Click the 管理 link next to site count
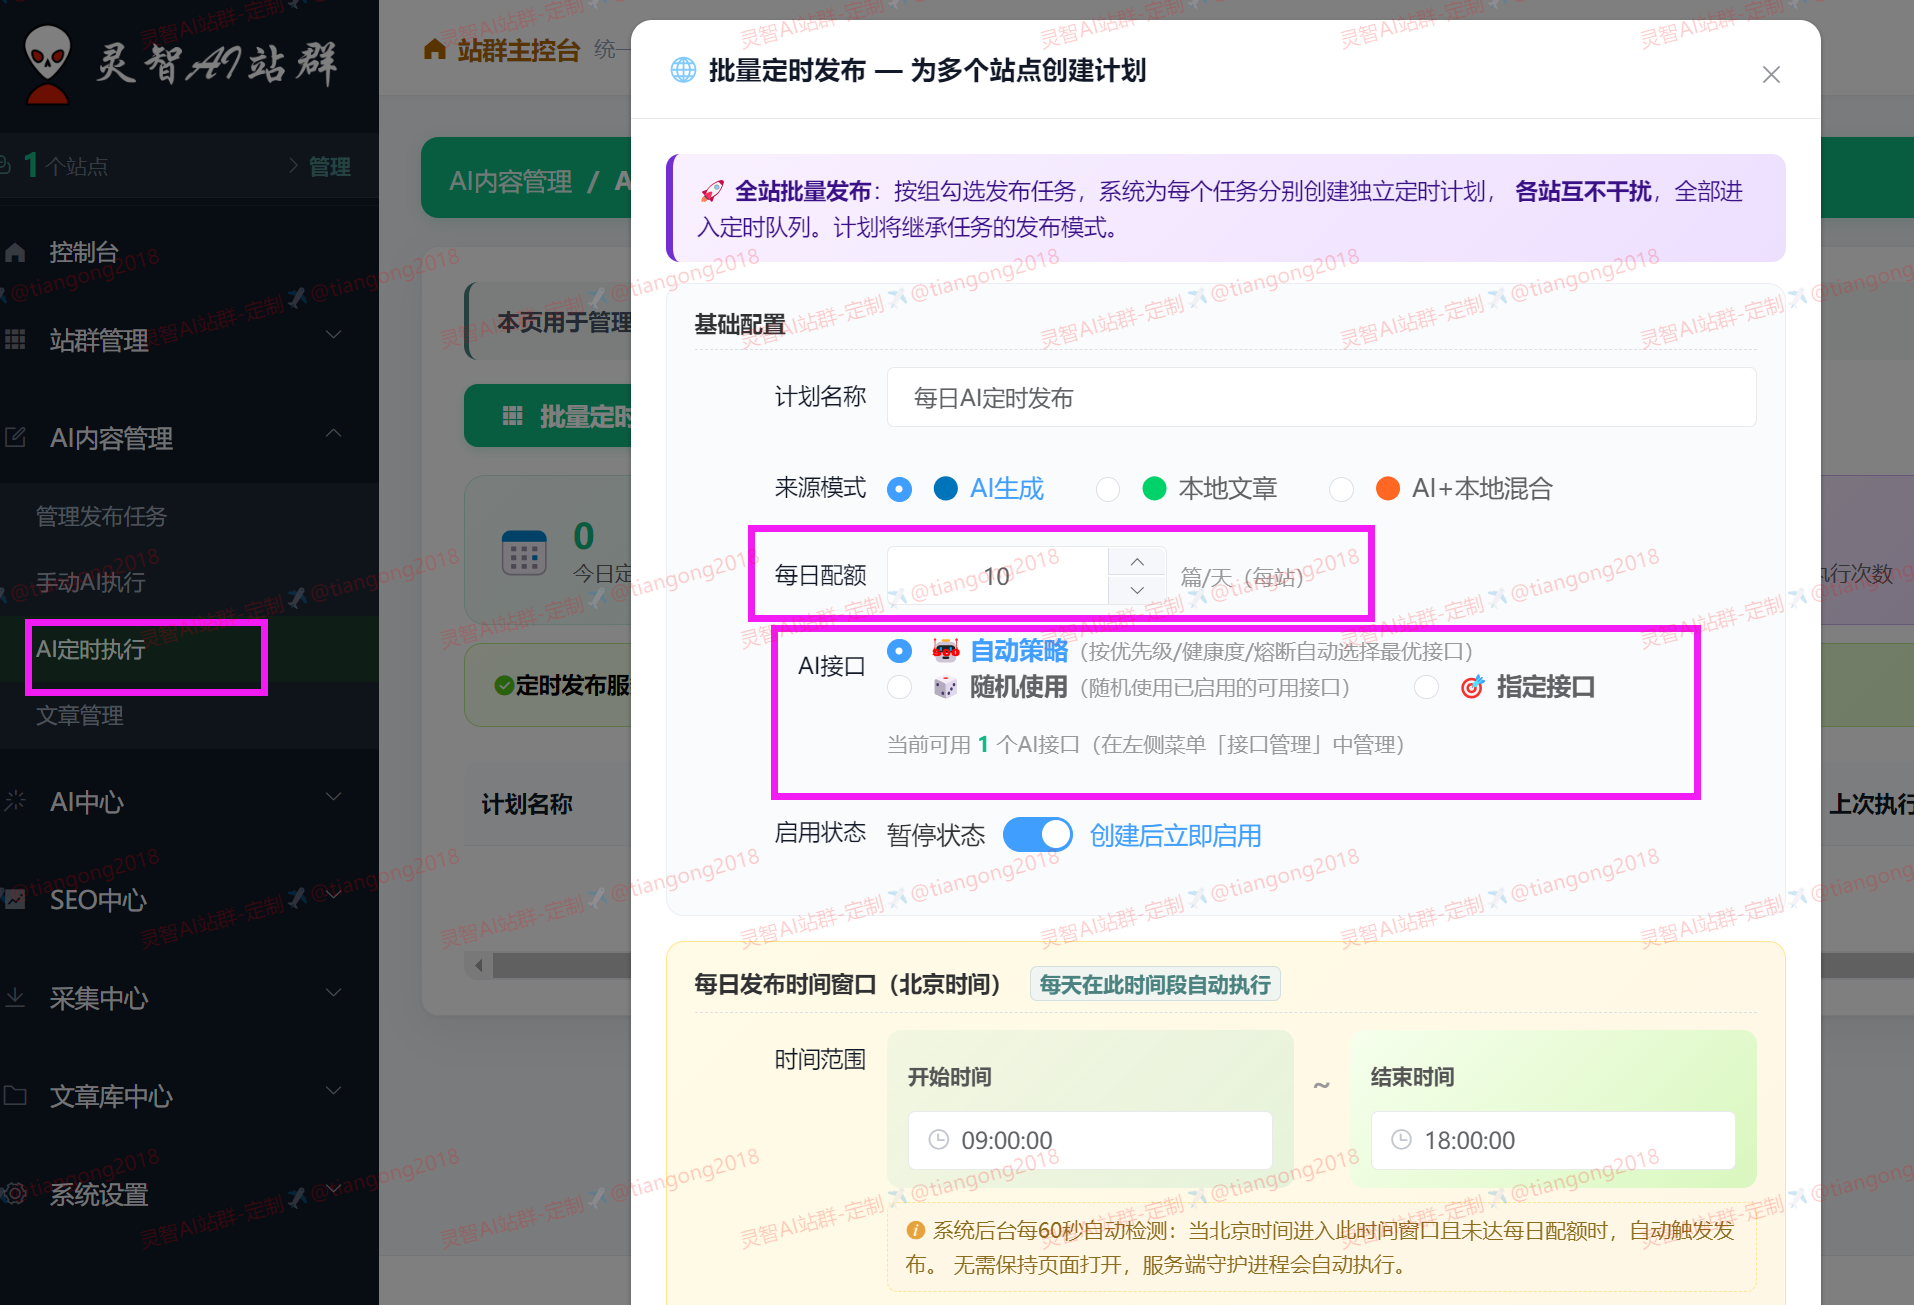Image resolution: width=1914 pixels, height=1305 pixels. [330, 166]
